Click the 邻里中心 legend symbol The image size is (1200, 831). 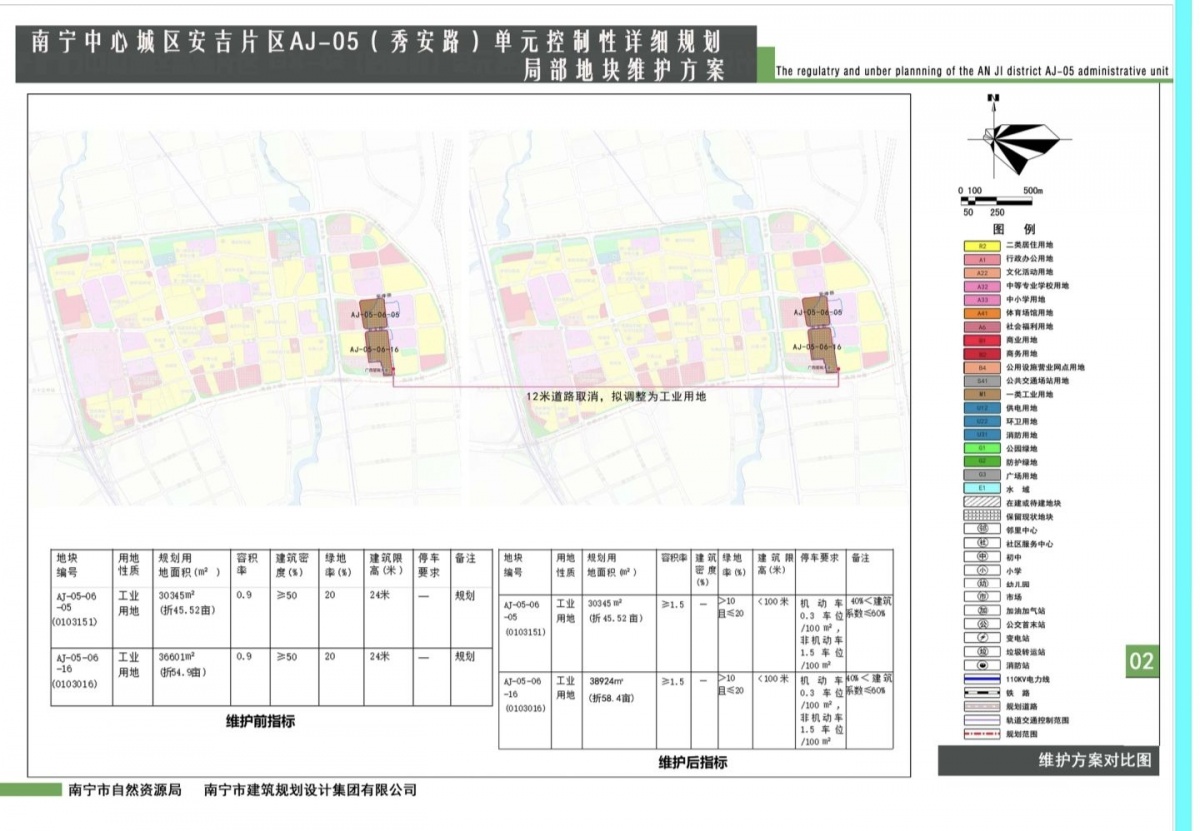click(984, 530)
